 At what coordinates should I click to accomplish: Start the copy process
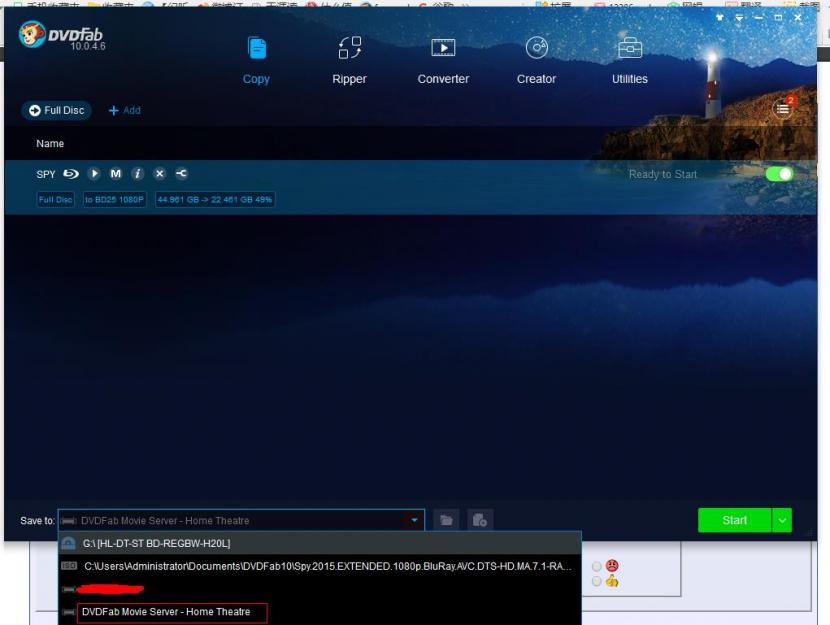pyautogui.click(x=735, y=520)
